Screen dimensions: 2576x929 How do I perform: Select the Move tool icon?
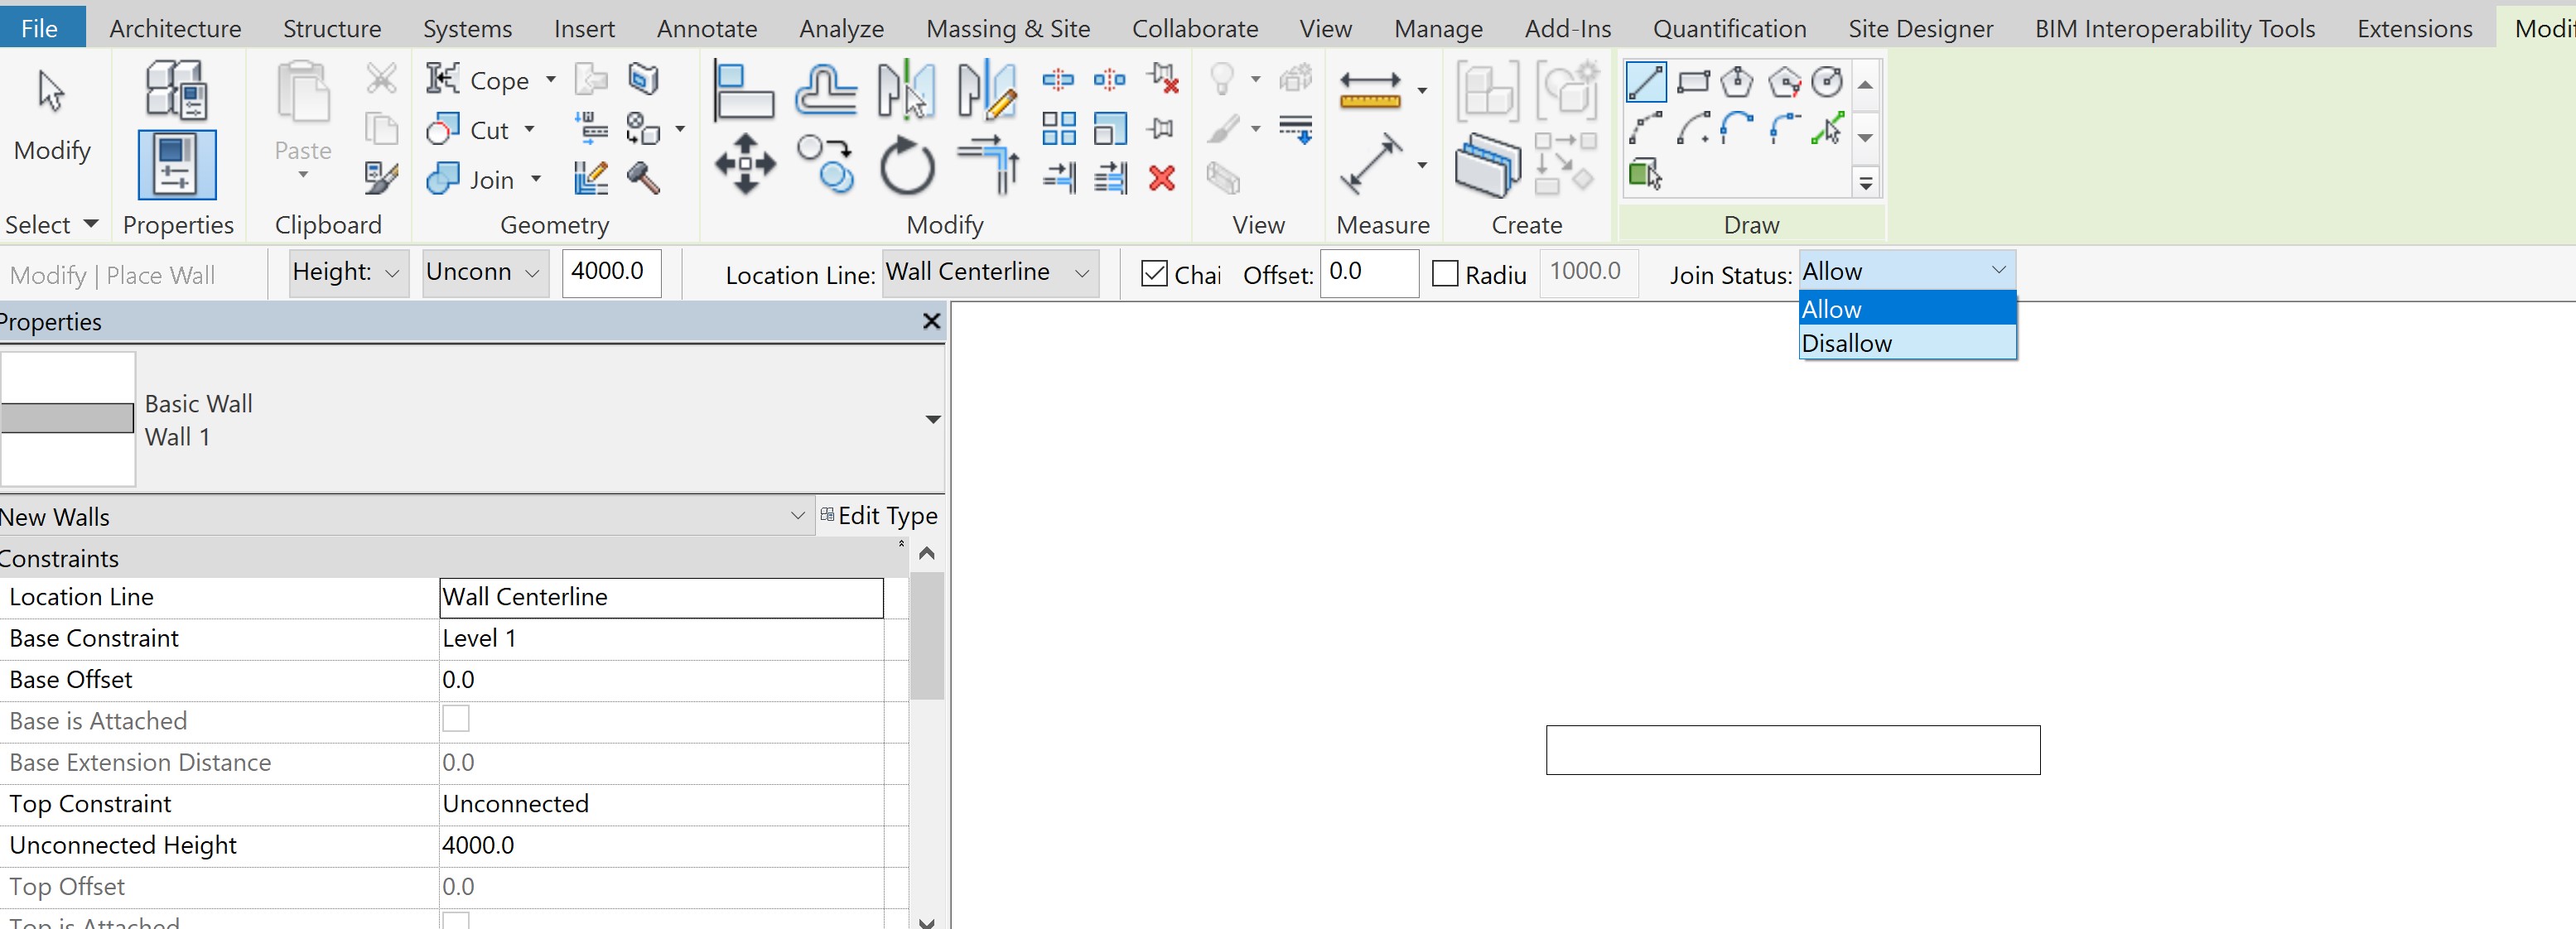745,163
